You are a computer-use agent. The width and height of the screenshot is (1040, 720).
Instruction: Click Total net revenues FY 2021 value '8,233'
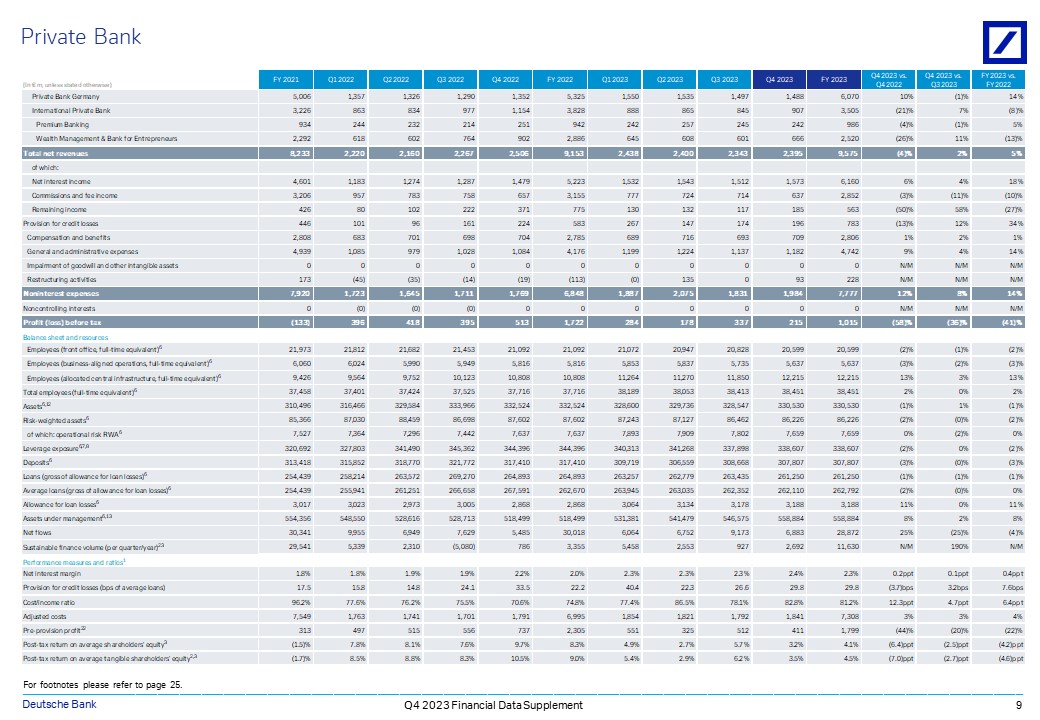(x=298, y=153)
